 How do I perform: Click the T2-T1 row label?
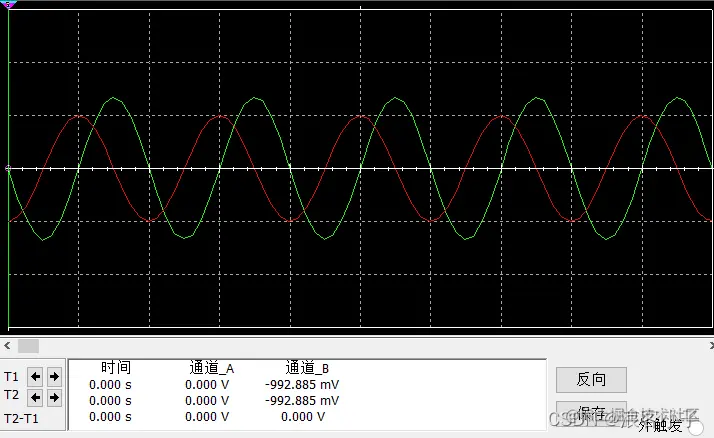click(x=21, y=418)
